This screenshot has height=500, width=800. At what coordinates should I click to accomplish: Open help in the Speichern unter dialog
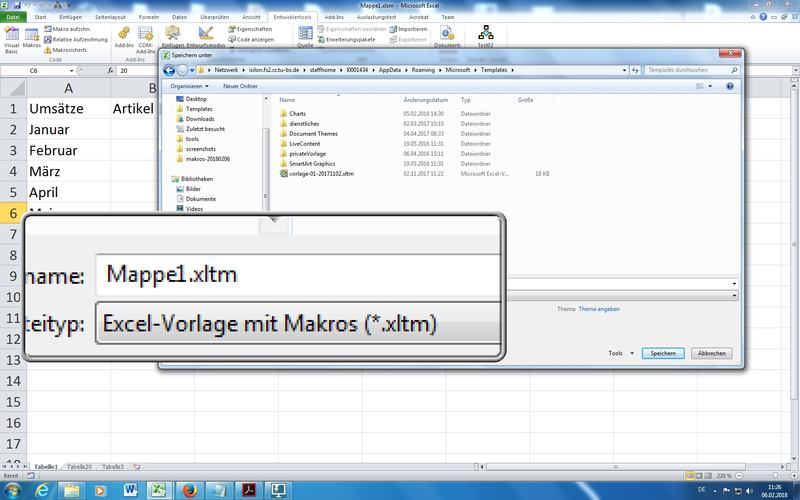coord(730,86)
